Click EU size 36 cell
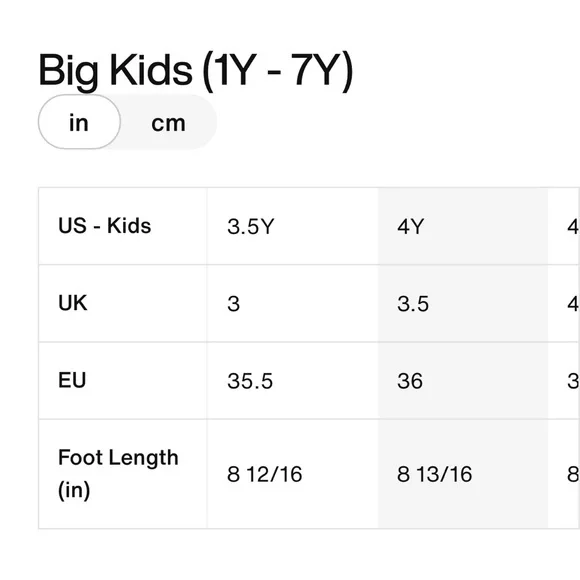The image size is (580, 580). click(463, 381)
